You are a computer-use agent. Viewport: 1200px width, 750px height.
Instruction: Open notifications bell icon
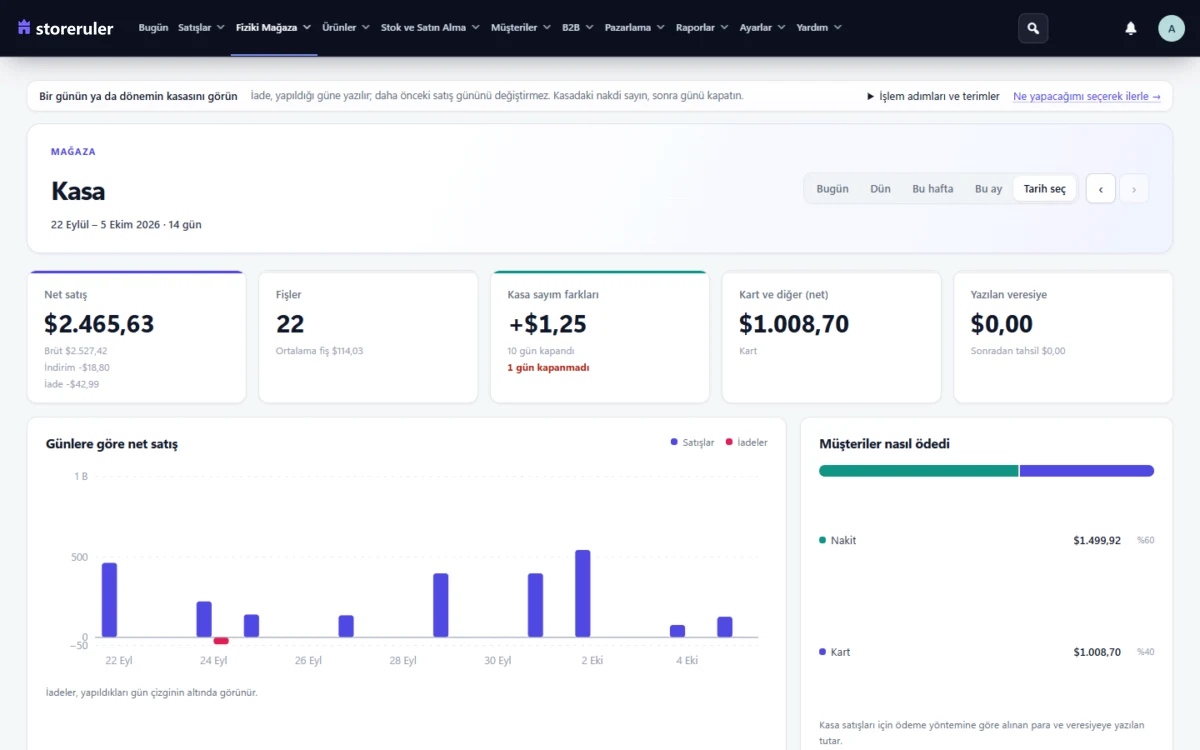(1131, 28)
